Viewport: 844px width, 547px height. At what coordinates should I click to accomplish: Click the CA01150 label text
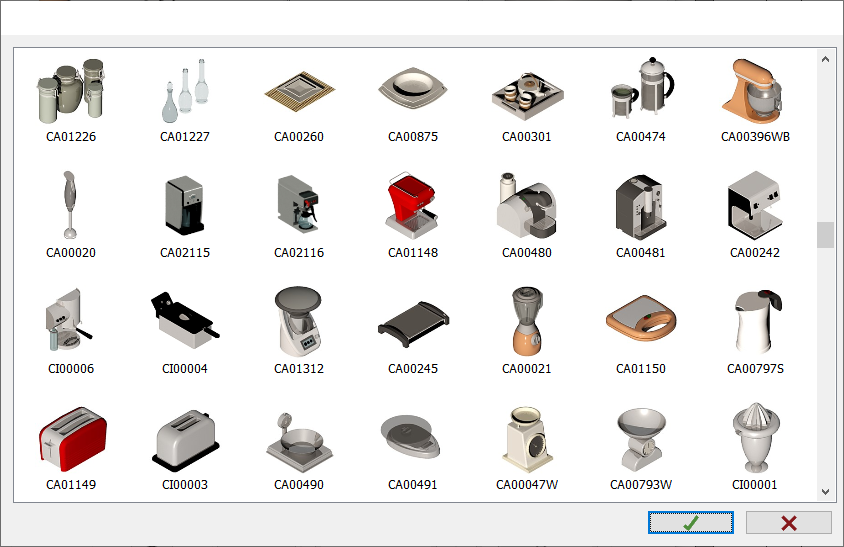(641, 369)
